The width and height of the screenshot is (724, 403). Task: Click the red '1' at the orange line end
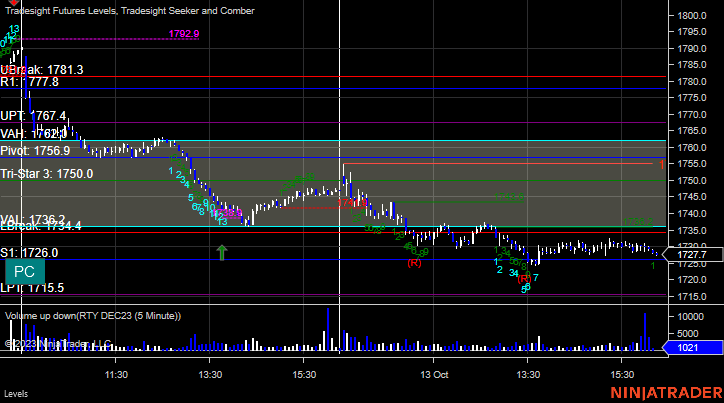click(661, 164)
